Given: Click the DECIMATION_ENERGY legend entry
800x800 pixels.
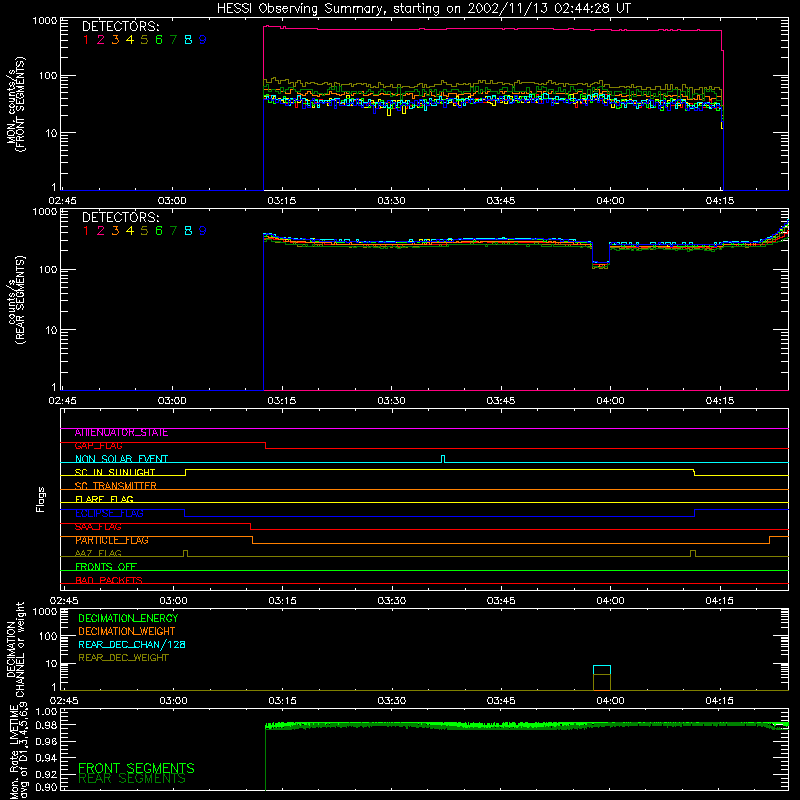Looking at the screenshot, I should click(128, 618).
